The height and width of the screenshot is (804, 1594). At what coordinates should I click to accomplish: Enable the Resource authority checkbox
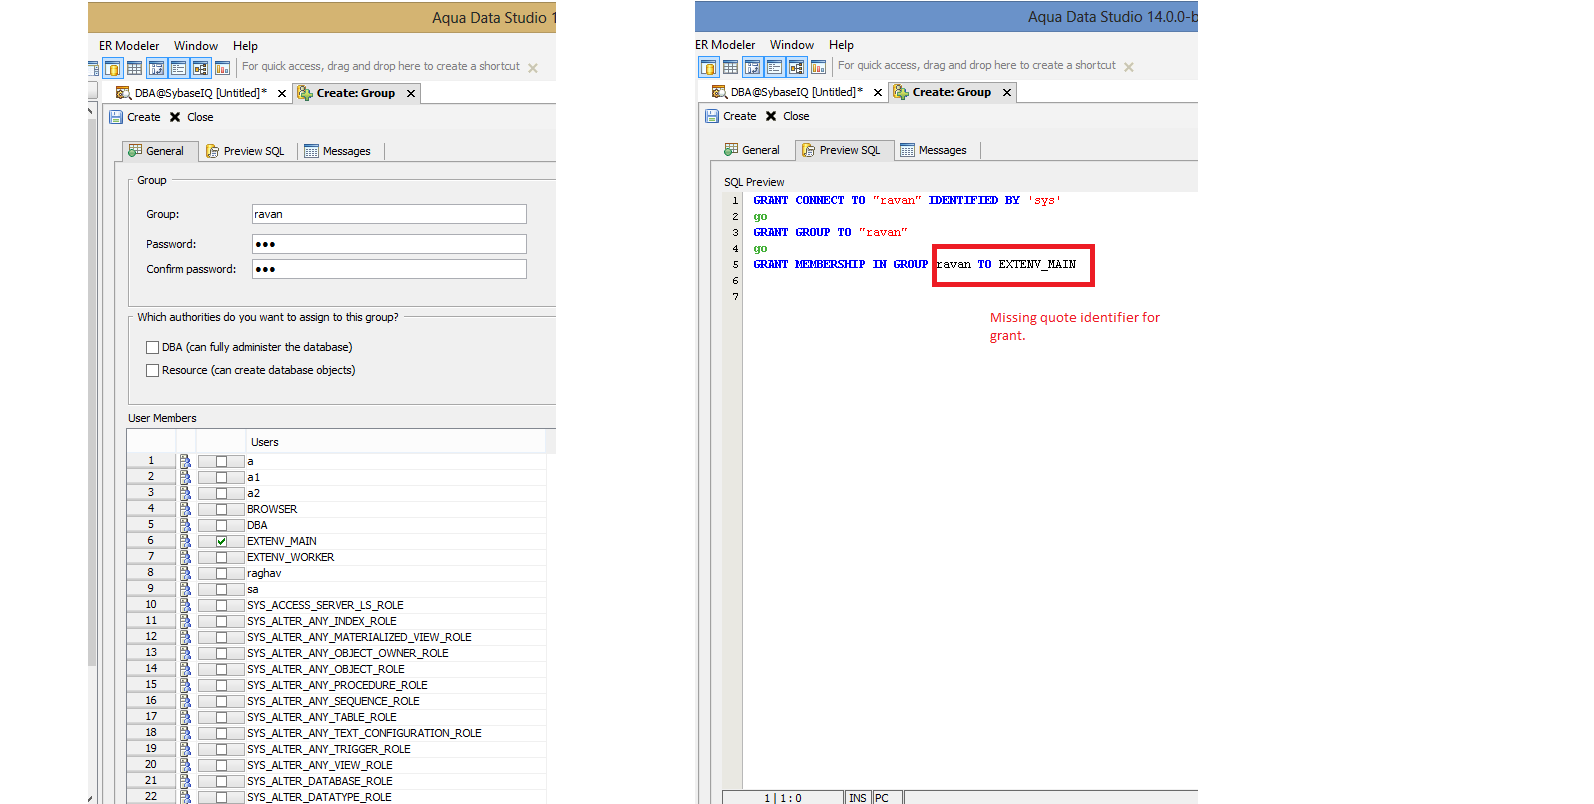[152, 370]
